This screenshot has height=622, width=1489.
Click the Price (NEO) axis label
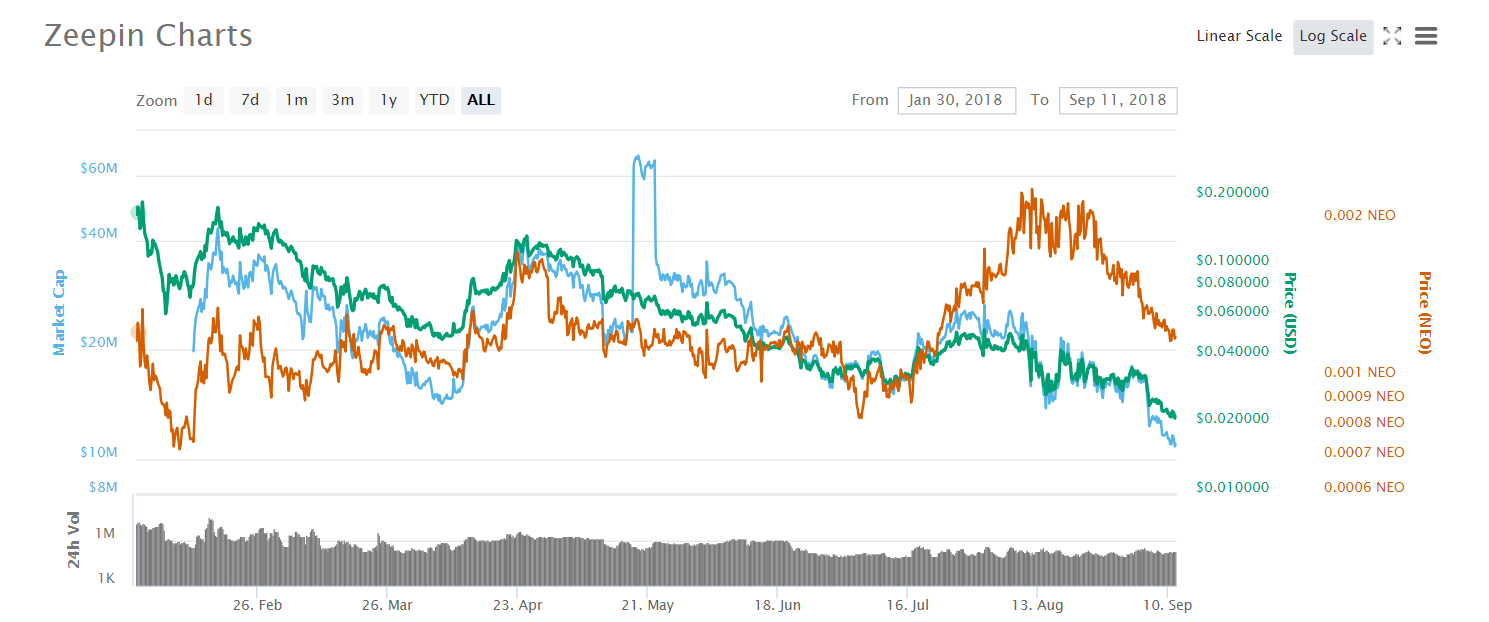[x=1424, y=312]
